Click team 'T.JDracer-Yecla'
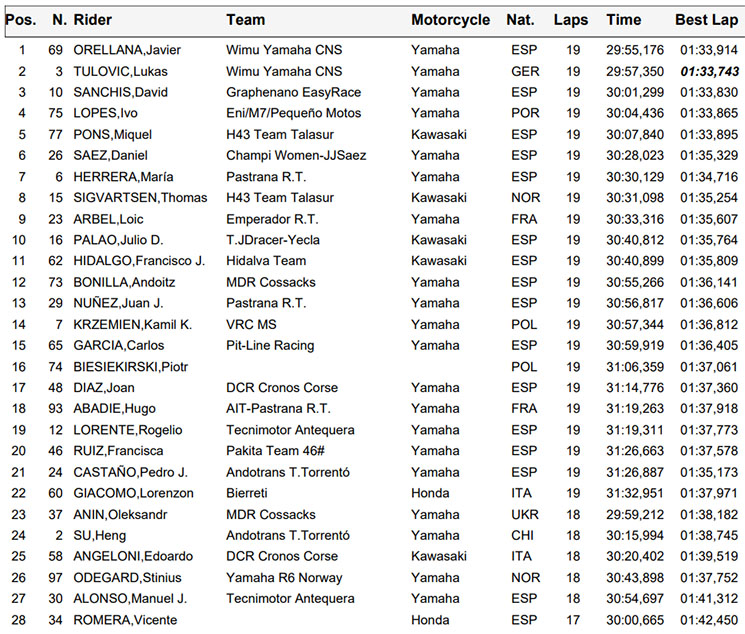This screenshot has height=634, width=745. [x=273, y=240]
